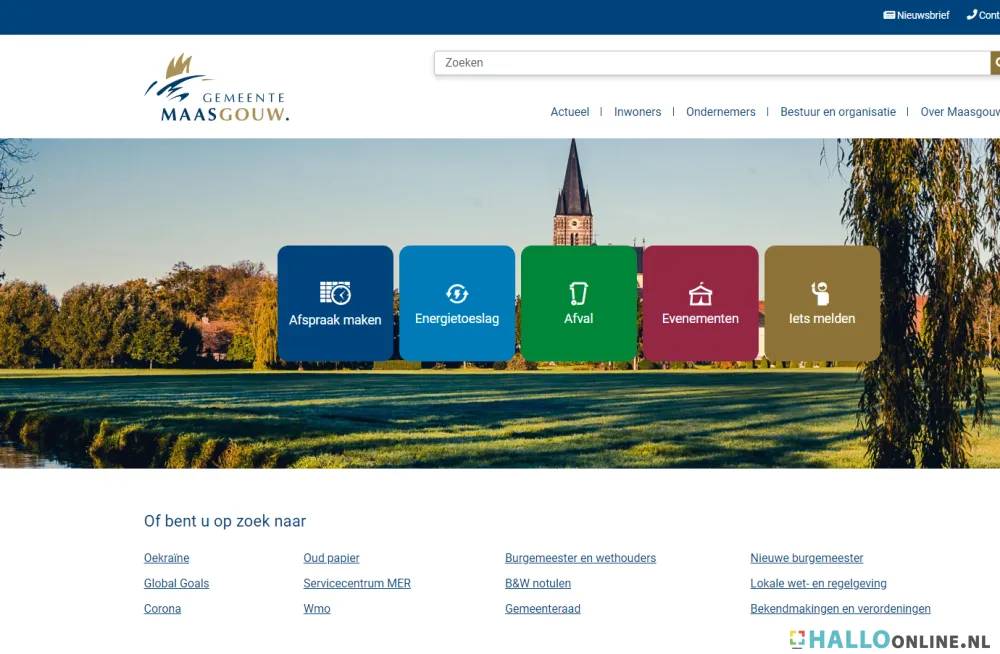Click the Afspraak maken calendar icon
Viewport: 1000px width, 654px height.
[x=335, y=293]
